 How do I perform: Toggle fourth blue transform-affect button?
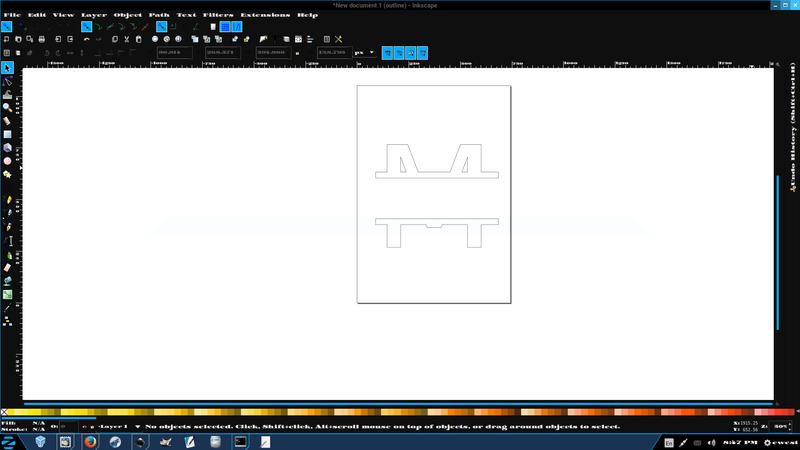(422, 53)
